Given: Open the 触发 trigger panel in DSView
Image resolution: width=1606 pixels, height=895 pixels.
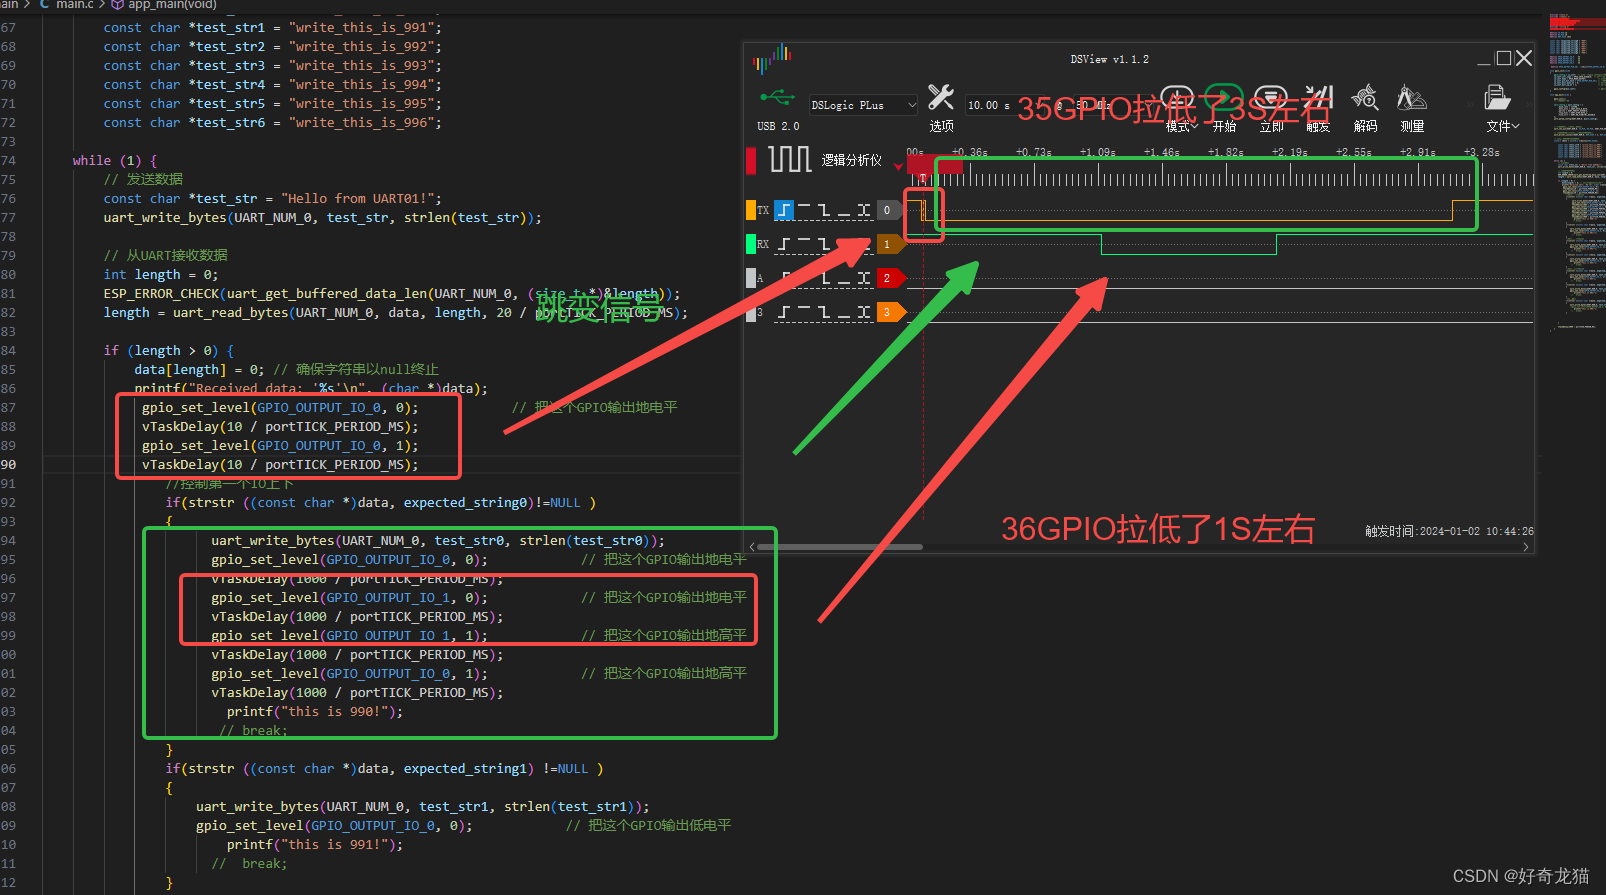Looking at the screenshot, I should pyautogui.click(x=1318, y=108).
